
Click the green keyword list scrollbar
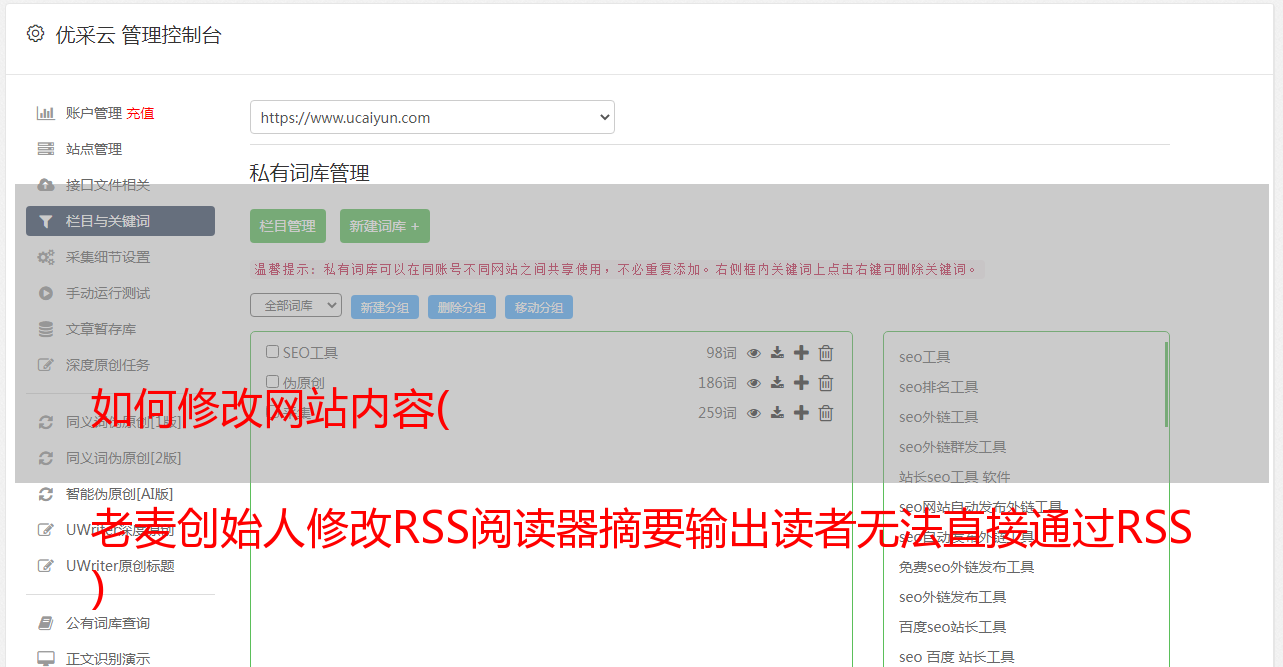point(1166,384)
